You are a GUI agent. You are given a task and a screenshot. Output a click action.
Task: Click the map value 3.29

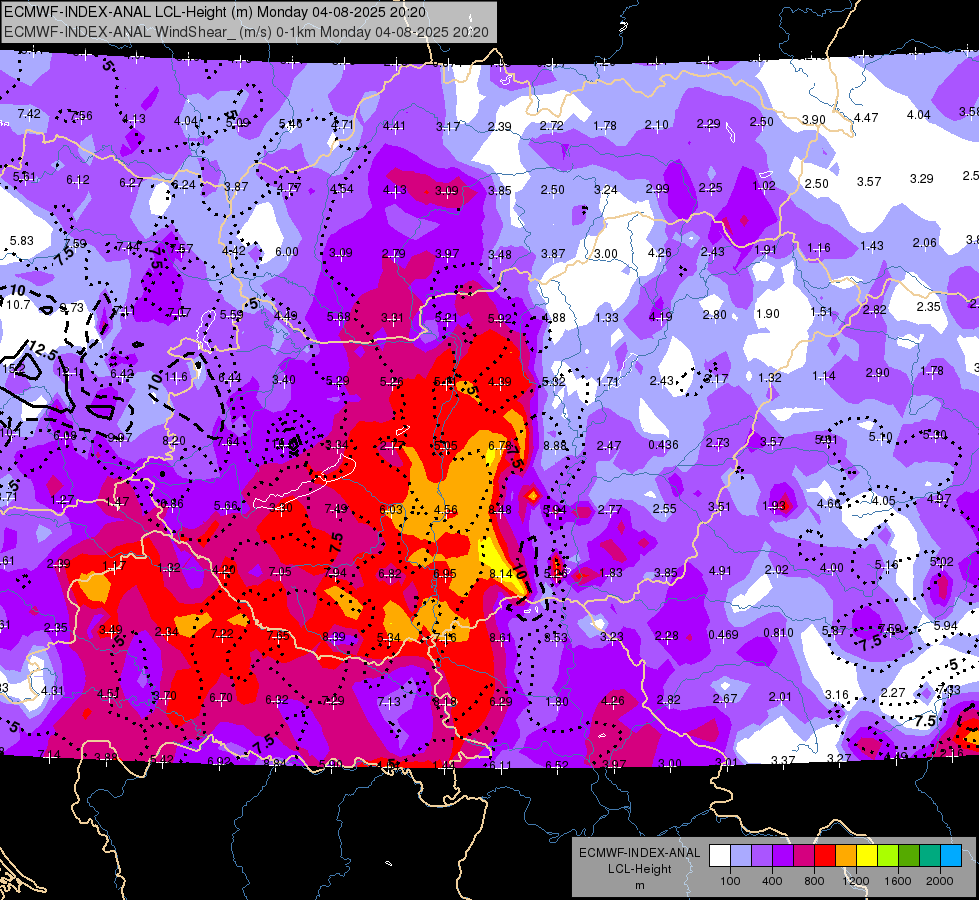tap(922, 179)
